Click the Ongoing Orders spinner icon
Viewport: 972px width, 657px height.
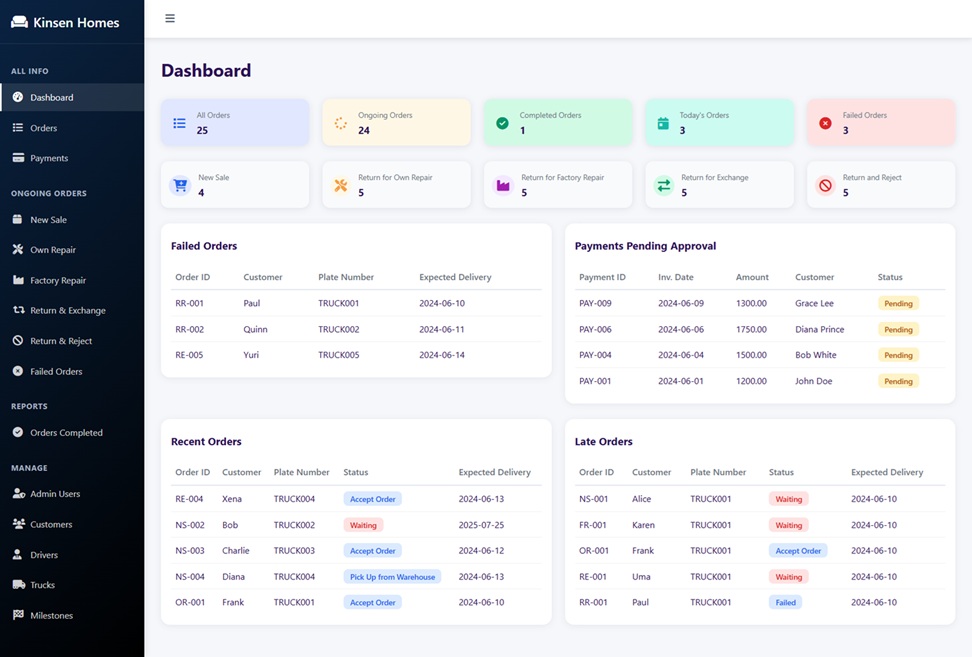(x=340, y=123)
